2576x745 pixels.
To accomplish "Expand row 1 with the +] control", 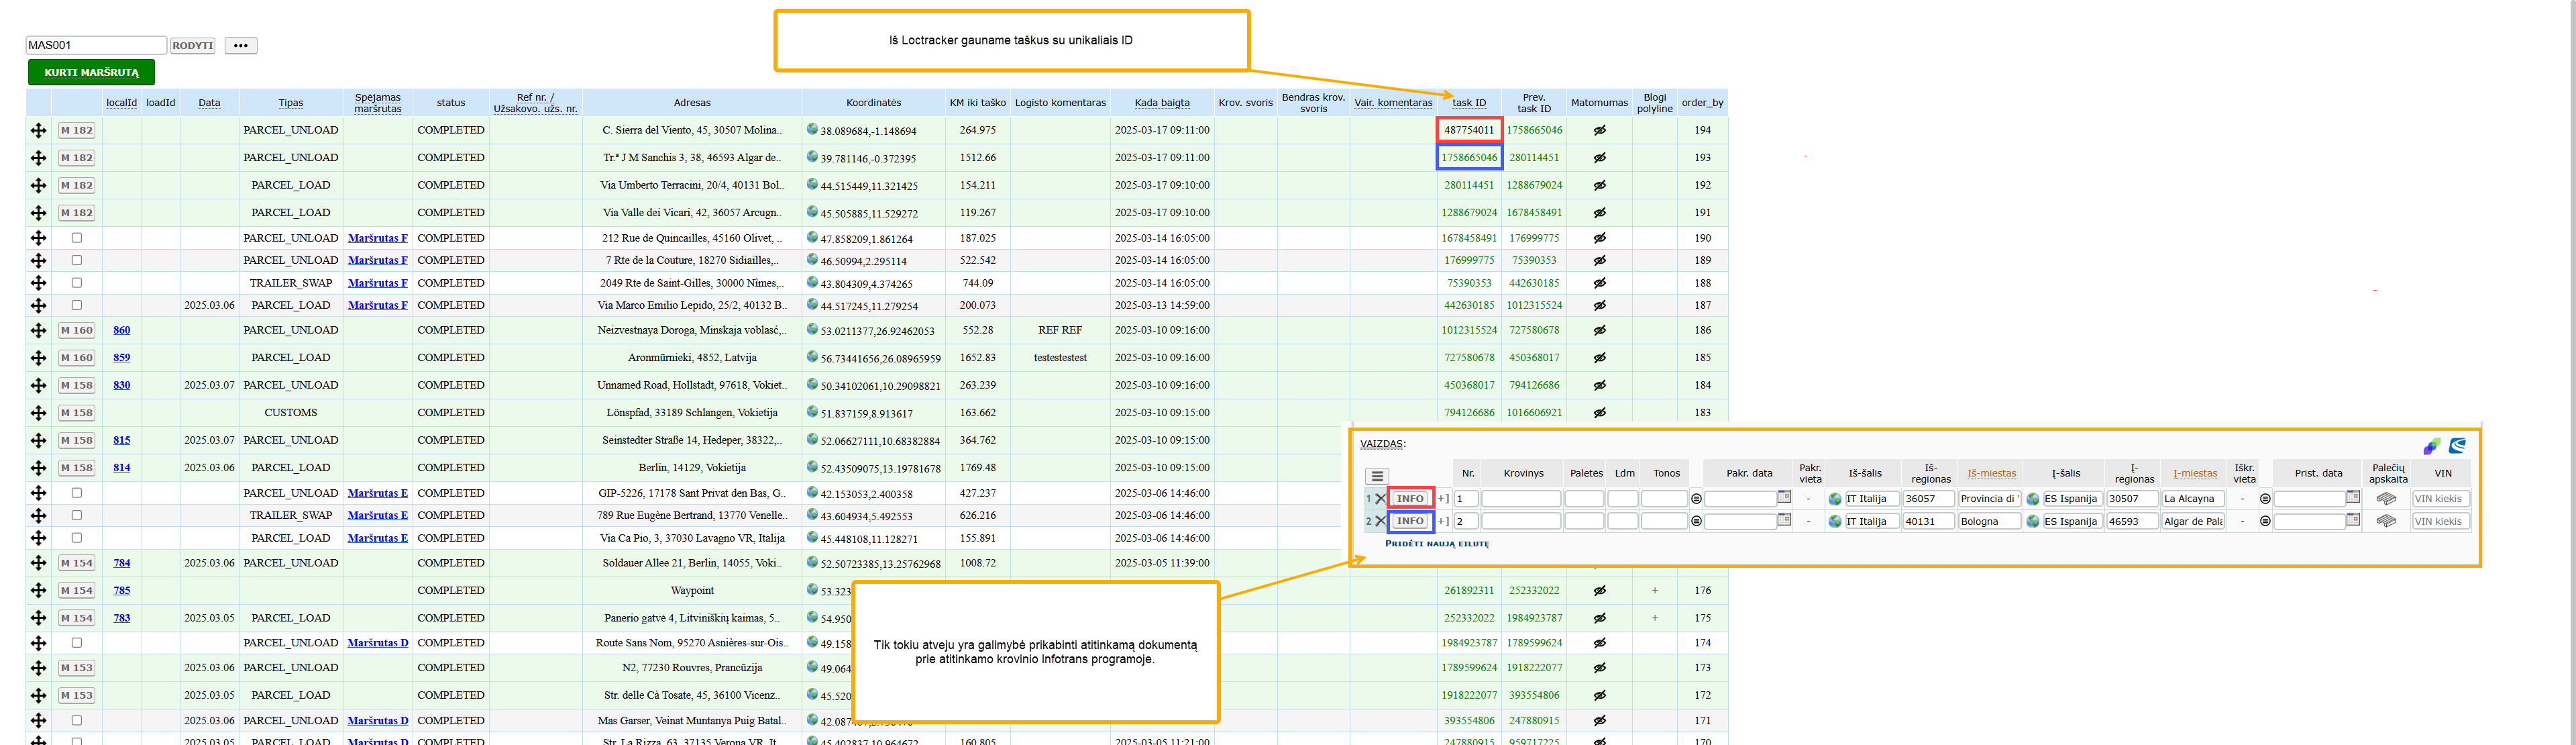I will (x=1443, y=499).
